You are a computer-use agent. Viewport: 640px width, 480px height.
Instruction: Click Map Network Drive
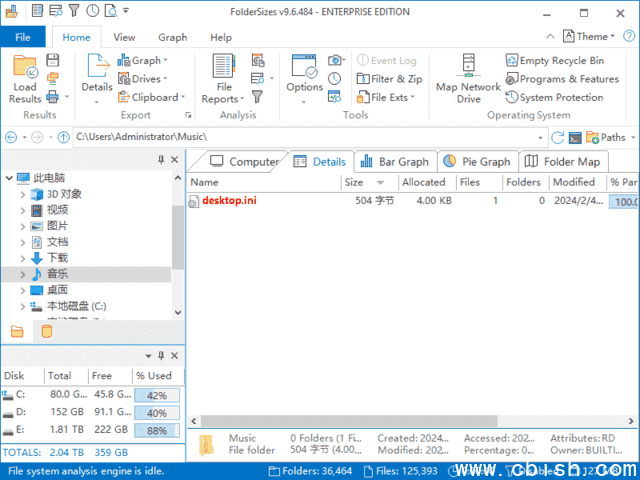(x=468, y=79)
